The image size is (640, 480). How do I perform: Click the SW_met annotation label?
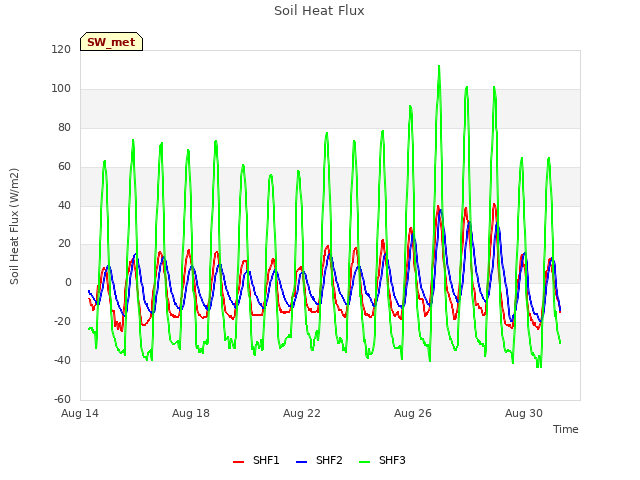(x=111, y=42)
